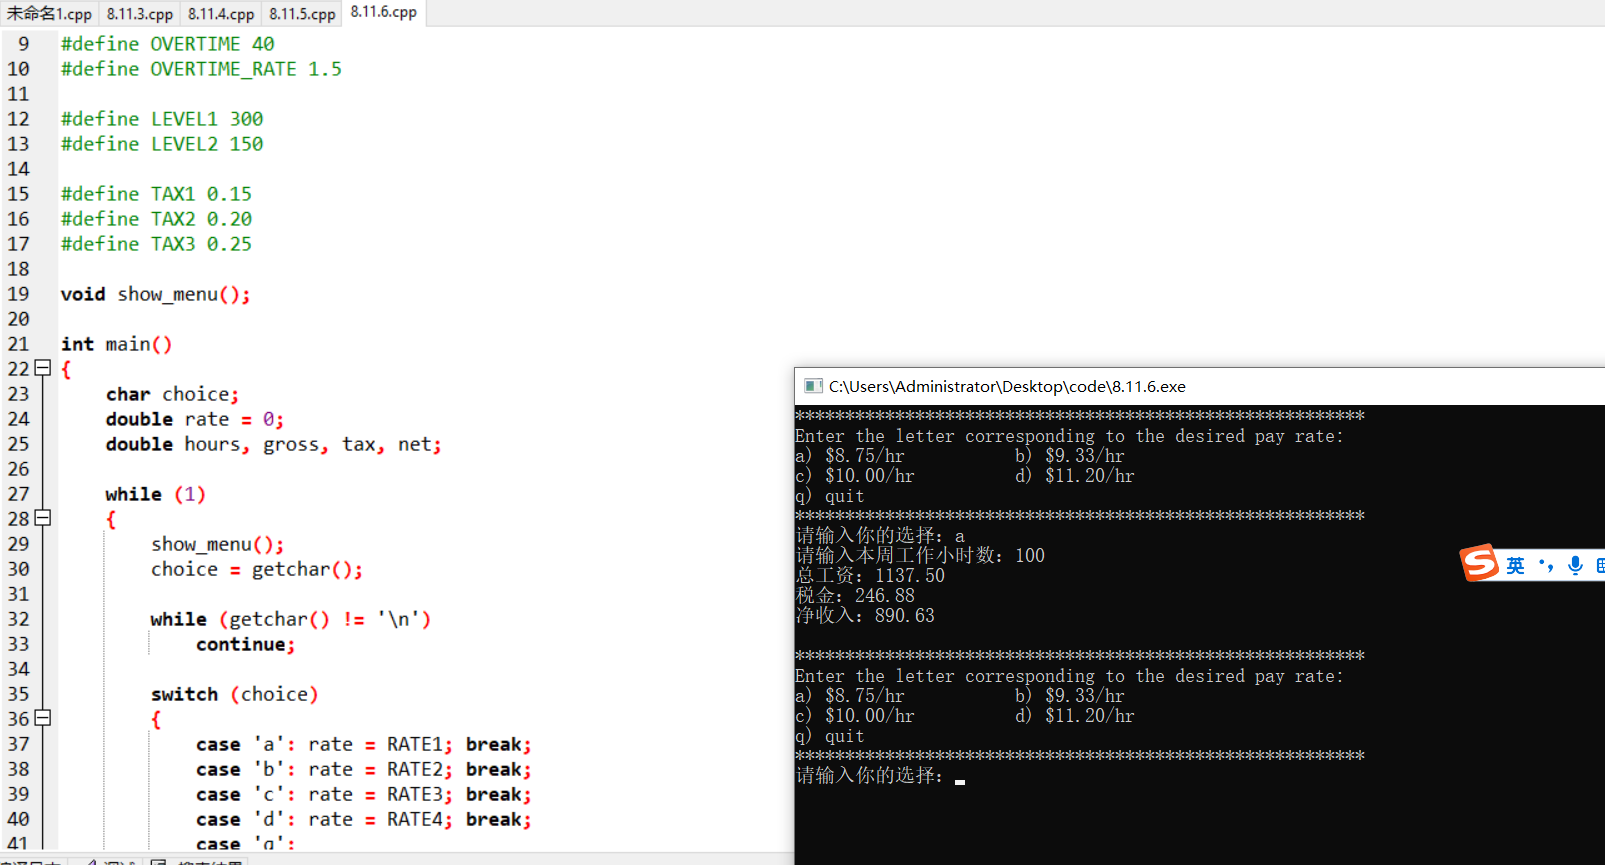Click the case 'a' rate = RATE1 line
The width and height of the screenshot is (1605, 865).
363,744
